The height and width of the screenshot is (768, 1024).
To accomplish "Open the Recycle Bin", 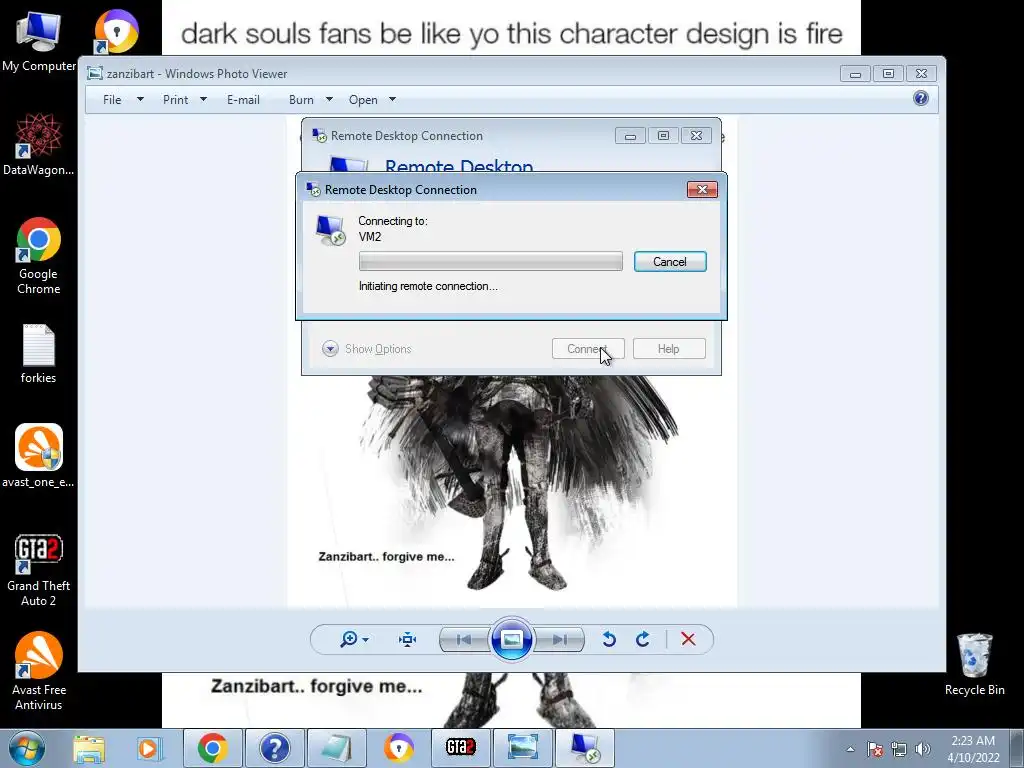I will (974, 664).
